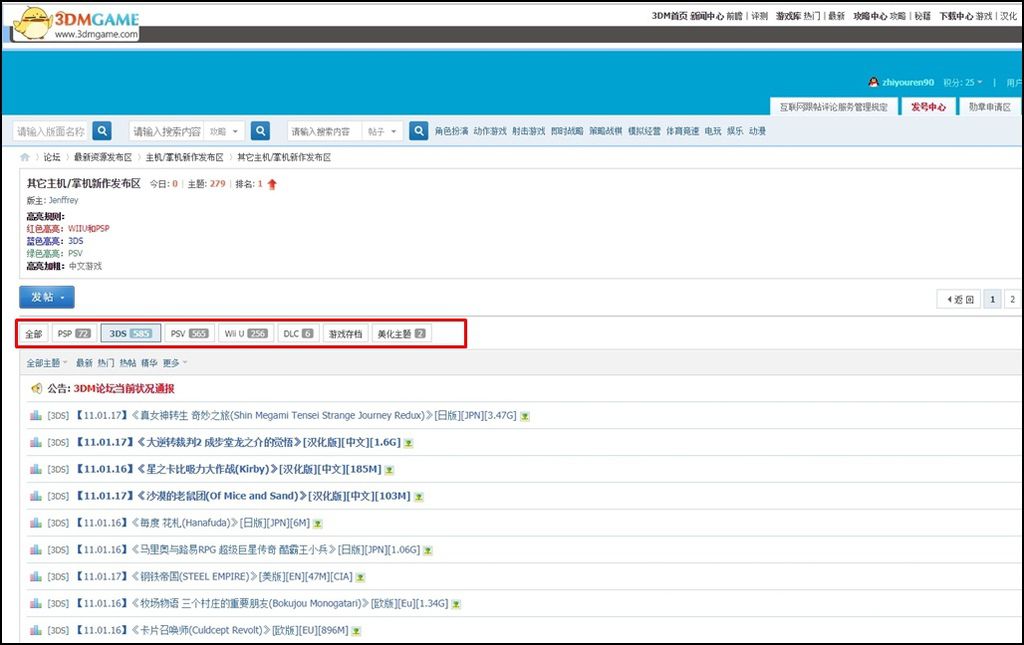Click attachment icon after Shin Megami Tensei title

[x=525, y=416]
